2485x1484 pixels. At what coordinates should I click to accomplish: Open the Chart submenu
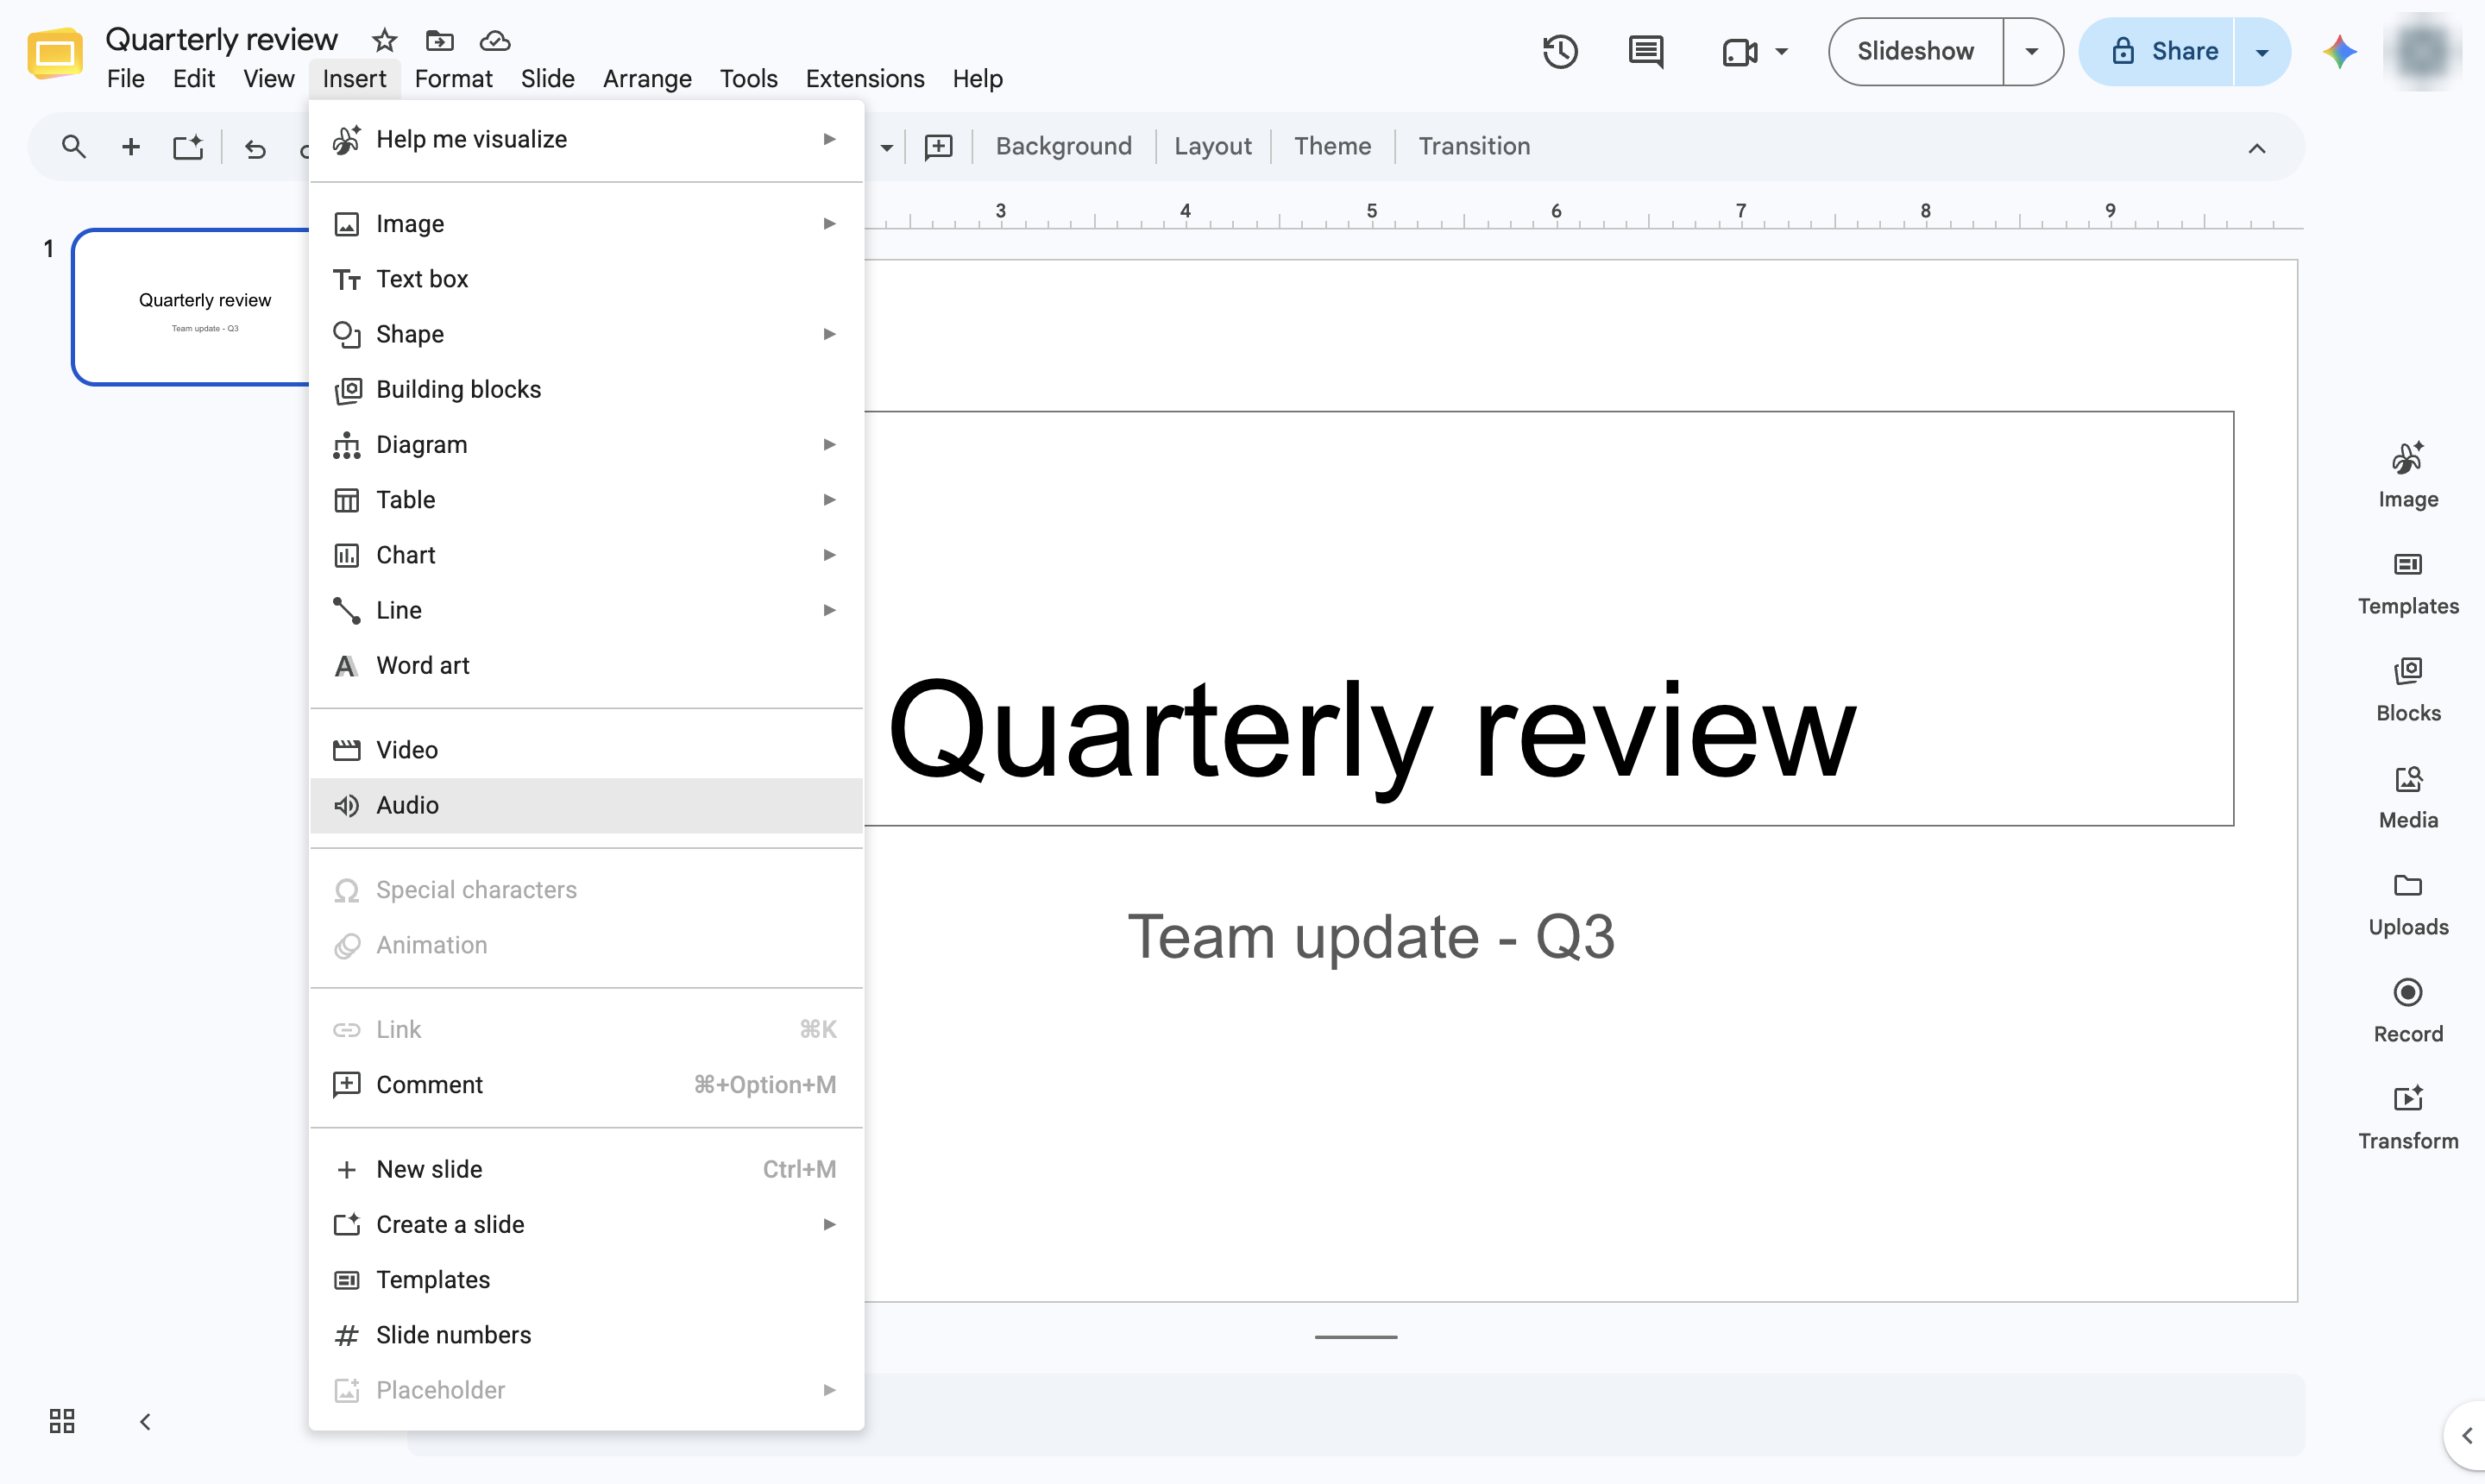coord(586,555)
